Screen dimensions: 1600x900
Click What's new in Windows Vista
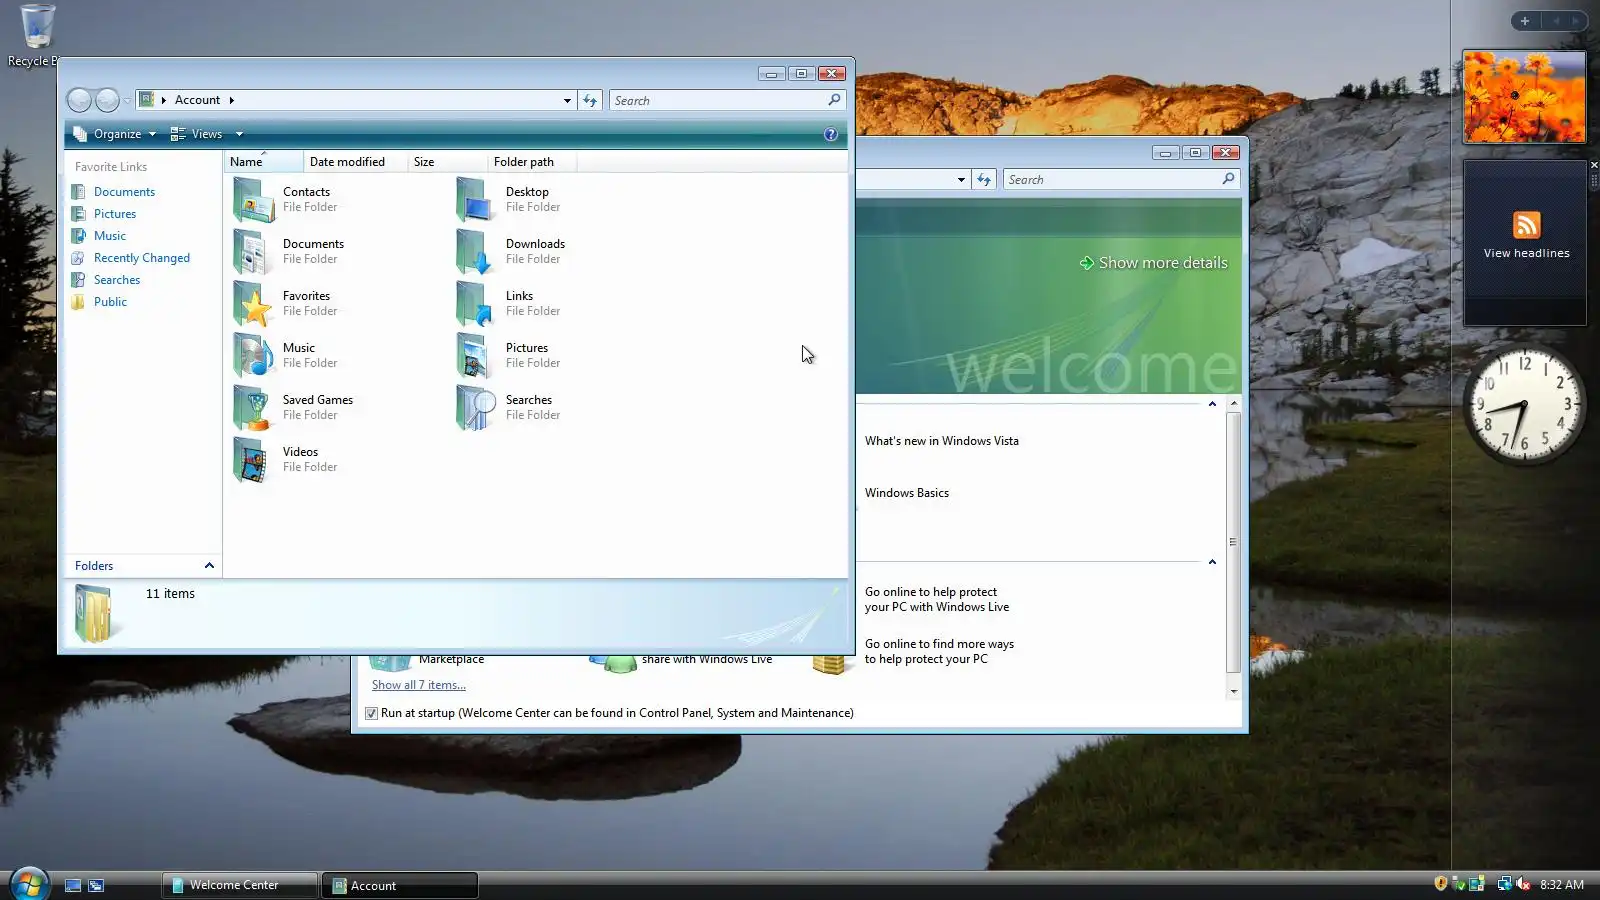942,441
